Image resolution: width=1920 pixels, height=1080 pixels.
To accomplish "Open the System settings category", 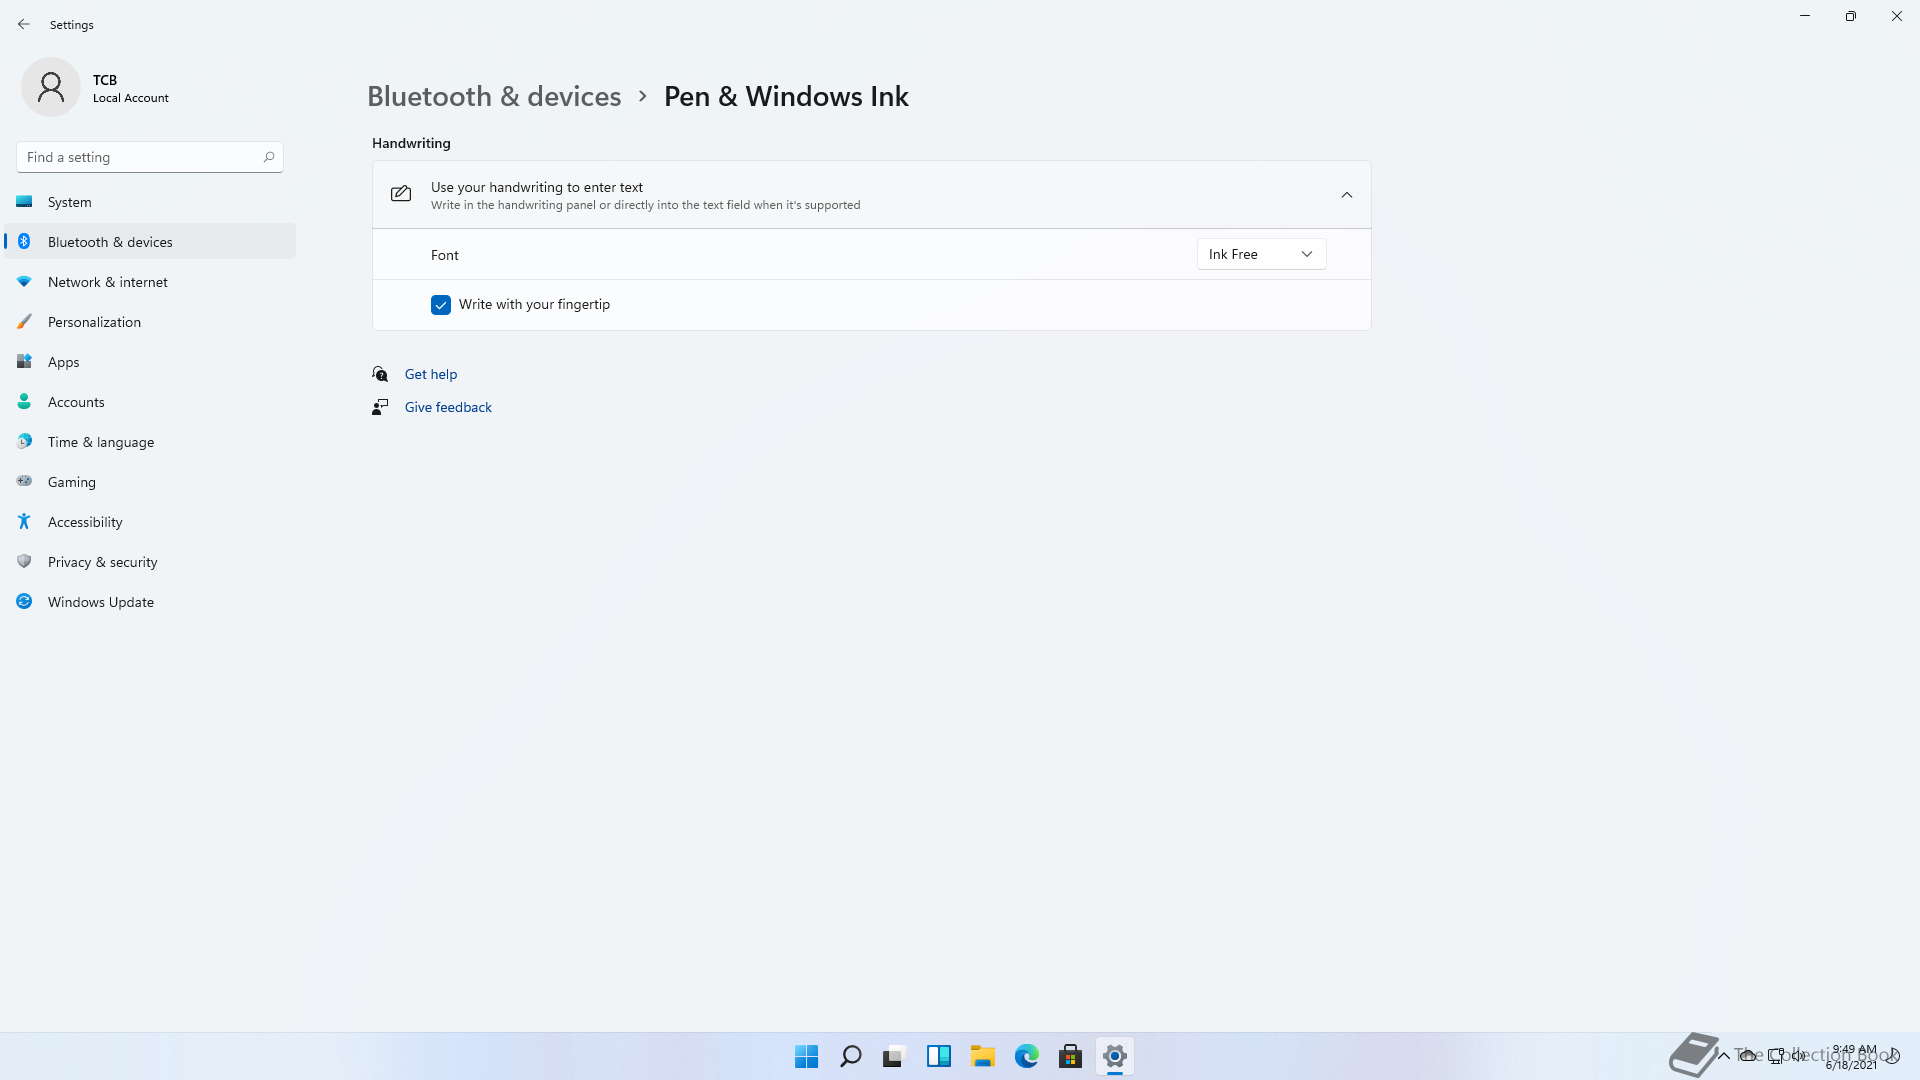I will [x=150, y=202].
